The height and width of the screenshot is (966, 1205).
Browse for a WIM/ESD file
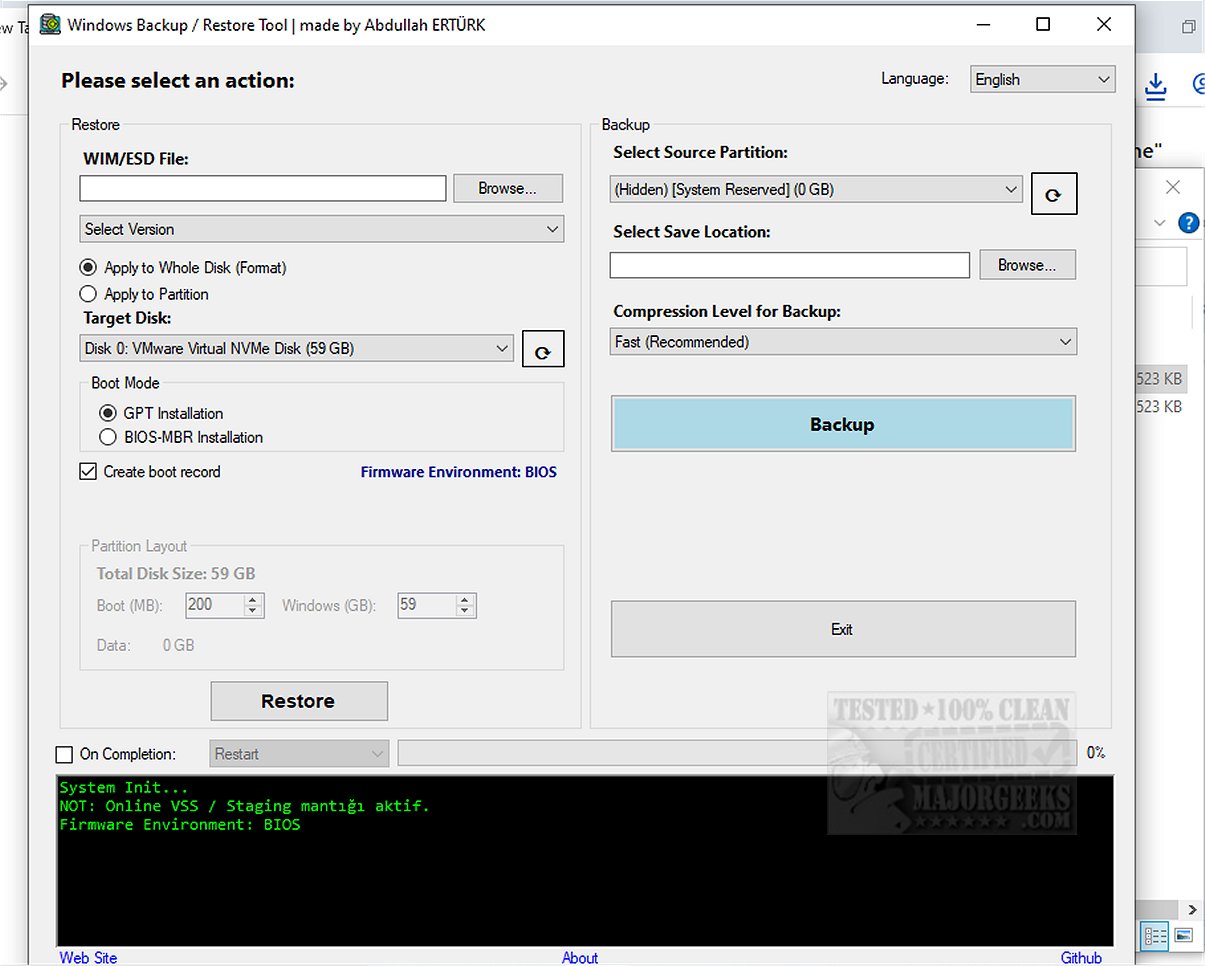click(x=508, y=188)
